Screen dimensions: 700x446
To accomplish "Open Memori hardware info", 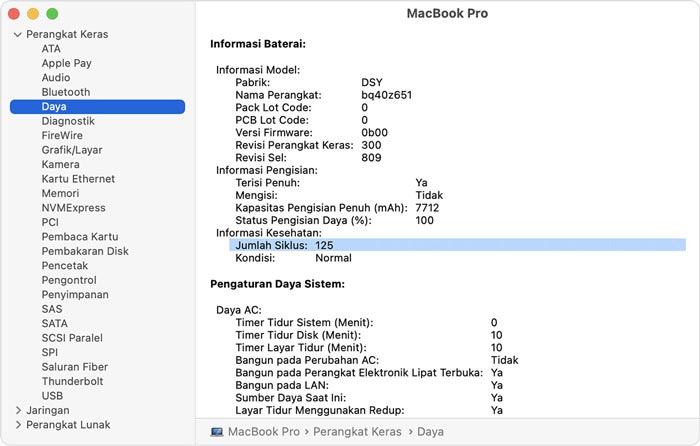I will [x=60, y=193].
